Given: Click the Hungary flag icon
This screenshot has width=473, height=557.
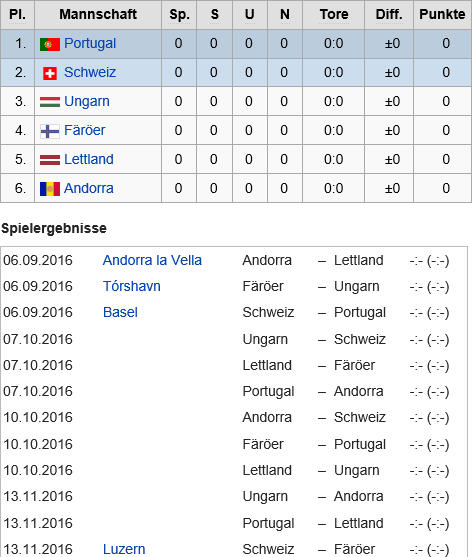Looking at the screenshot, I should pyautogui.click(x=50, y=102).
